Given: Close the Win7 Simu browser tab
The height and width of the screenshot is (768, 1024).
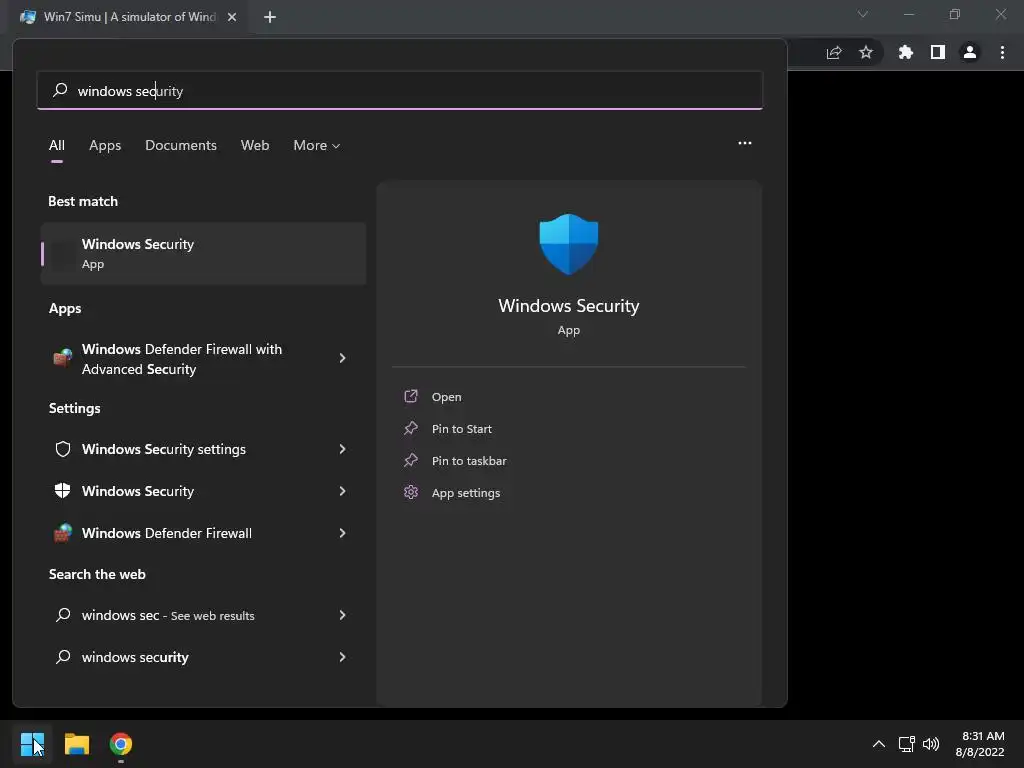Looking at the screenshot, I should tap(232, 17).
